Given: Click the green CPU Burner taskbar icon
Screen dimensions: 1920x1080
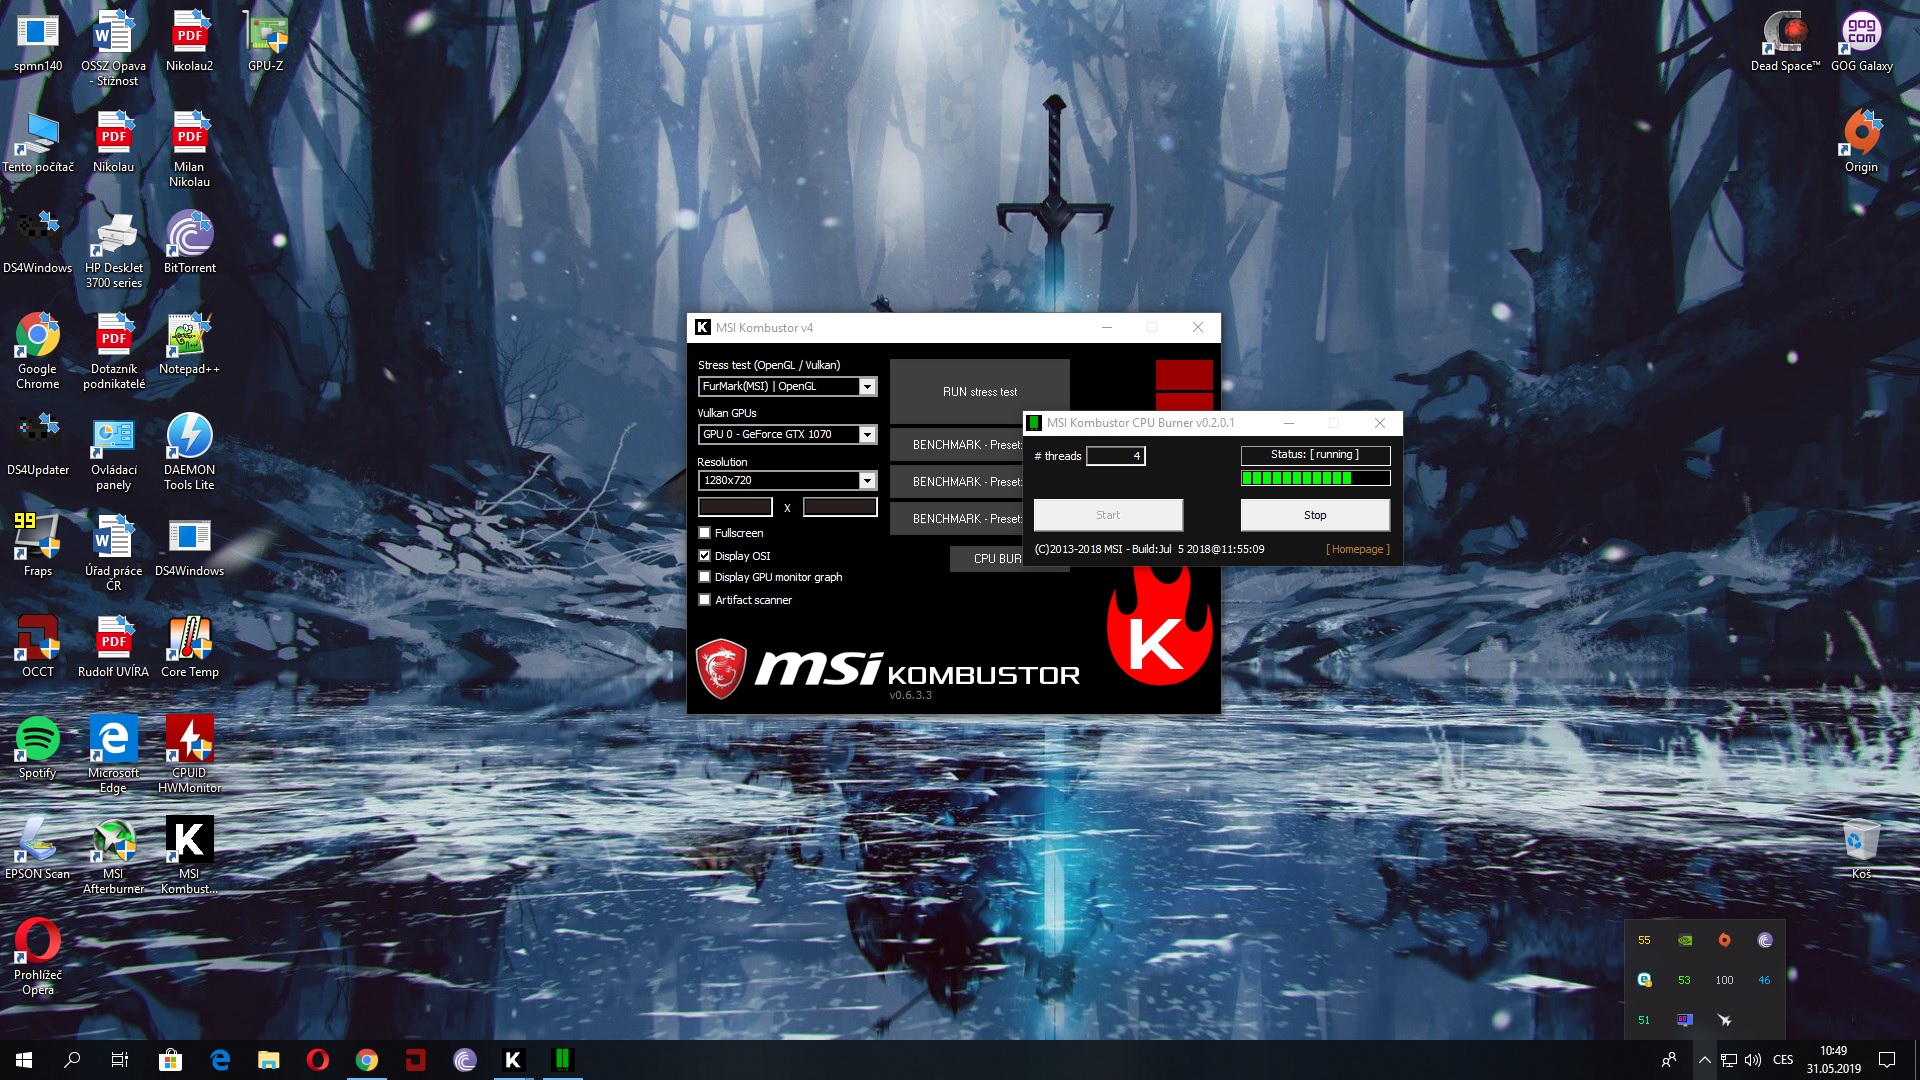Looking at the screenshot, I should [562, 1060].
